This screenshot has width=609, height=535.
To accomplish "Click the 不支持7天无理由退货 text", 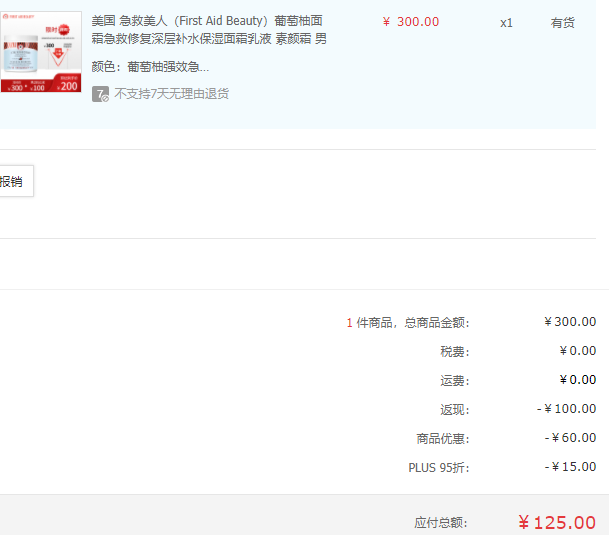I will (171, 94).
